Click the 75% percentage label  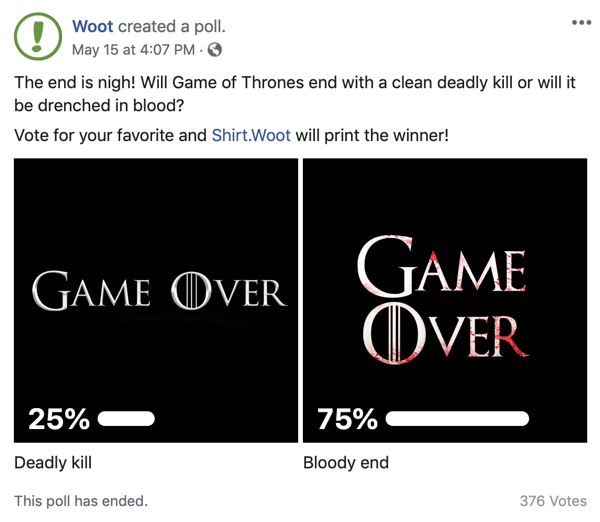point(347,419)
